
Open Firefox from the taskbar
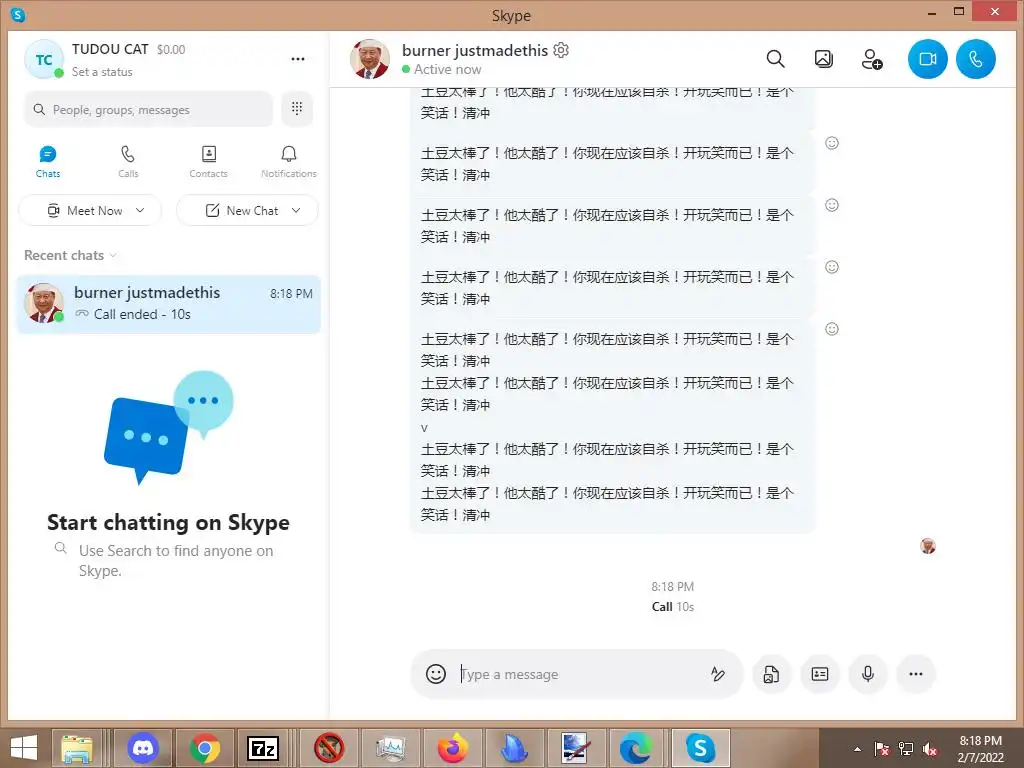[453, 748]
